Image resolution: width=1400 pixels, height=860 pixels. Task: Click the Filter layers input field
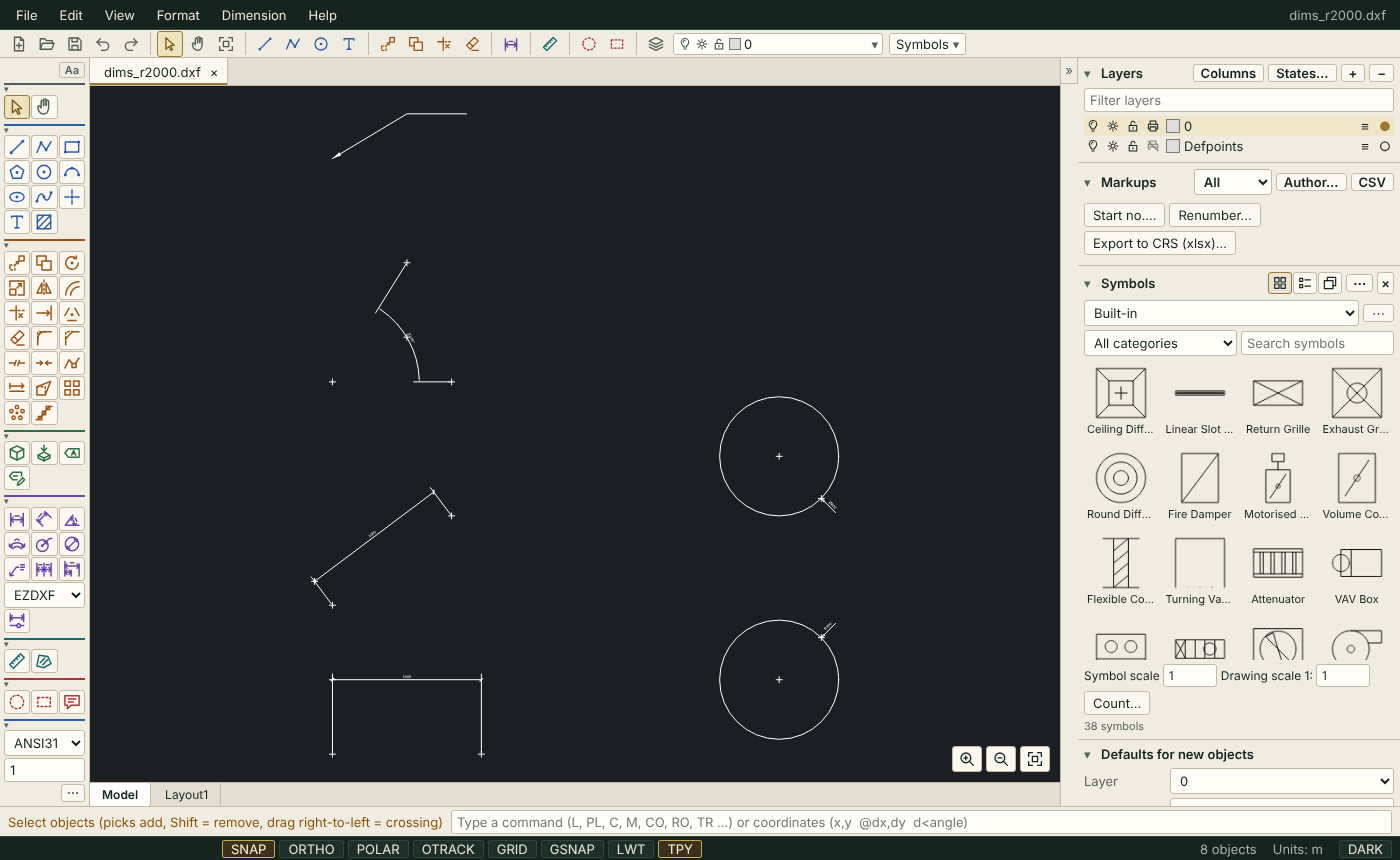pos(1238,100)
